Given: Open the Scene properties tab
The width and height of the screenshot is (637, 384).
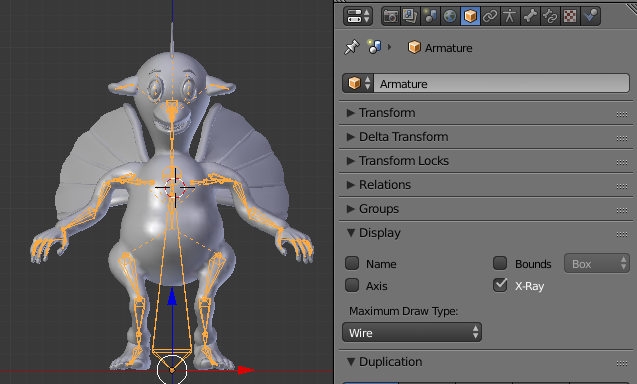Looking at the screenshot, I should tap(430, 16).
